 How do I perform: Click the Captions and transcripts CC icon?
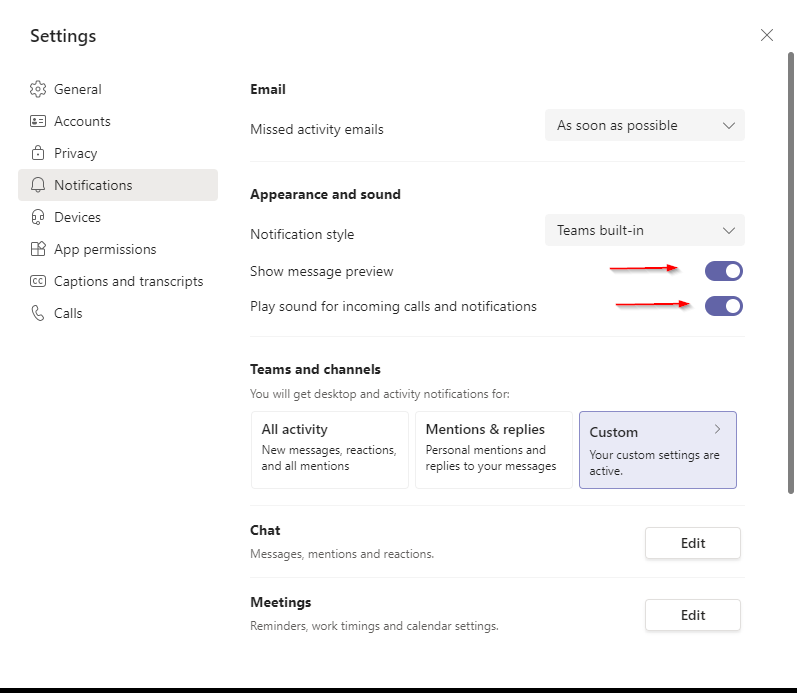tap(38, 281)
